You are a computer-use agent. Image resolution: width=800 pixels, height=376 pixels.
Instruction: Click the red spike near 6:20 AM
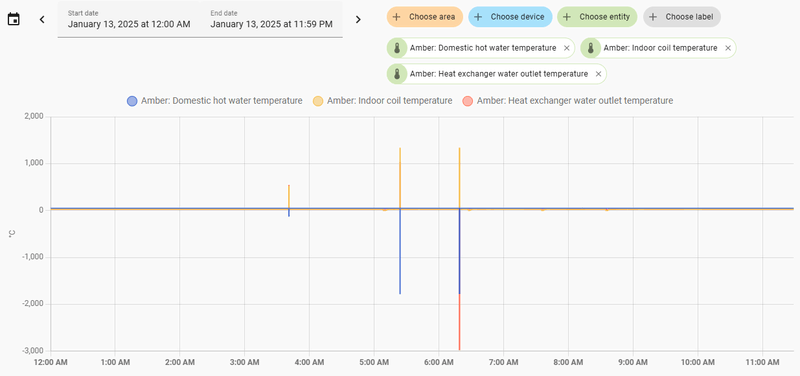click(460, 322)
